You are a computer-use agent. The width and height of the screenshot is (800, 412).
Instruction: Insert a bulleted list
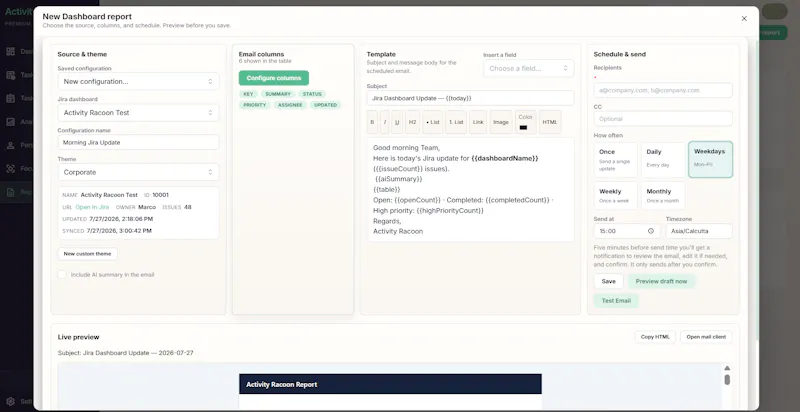tap(433, 122)
